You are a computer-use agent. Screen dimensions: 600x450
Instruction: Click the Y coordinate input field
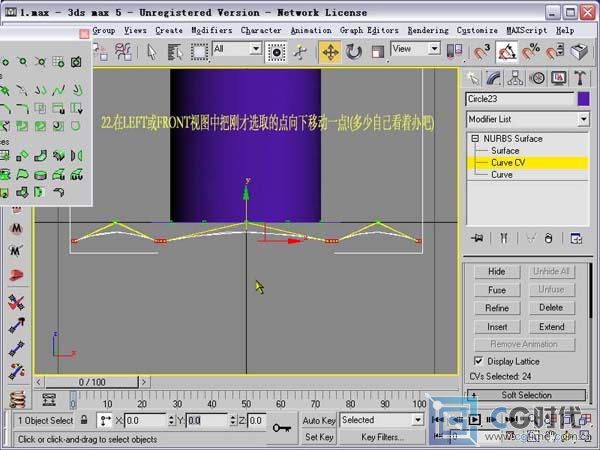tap(206, 421)
